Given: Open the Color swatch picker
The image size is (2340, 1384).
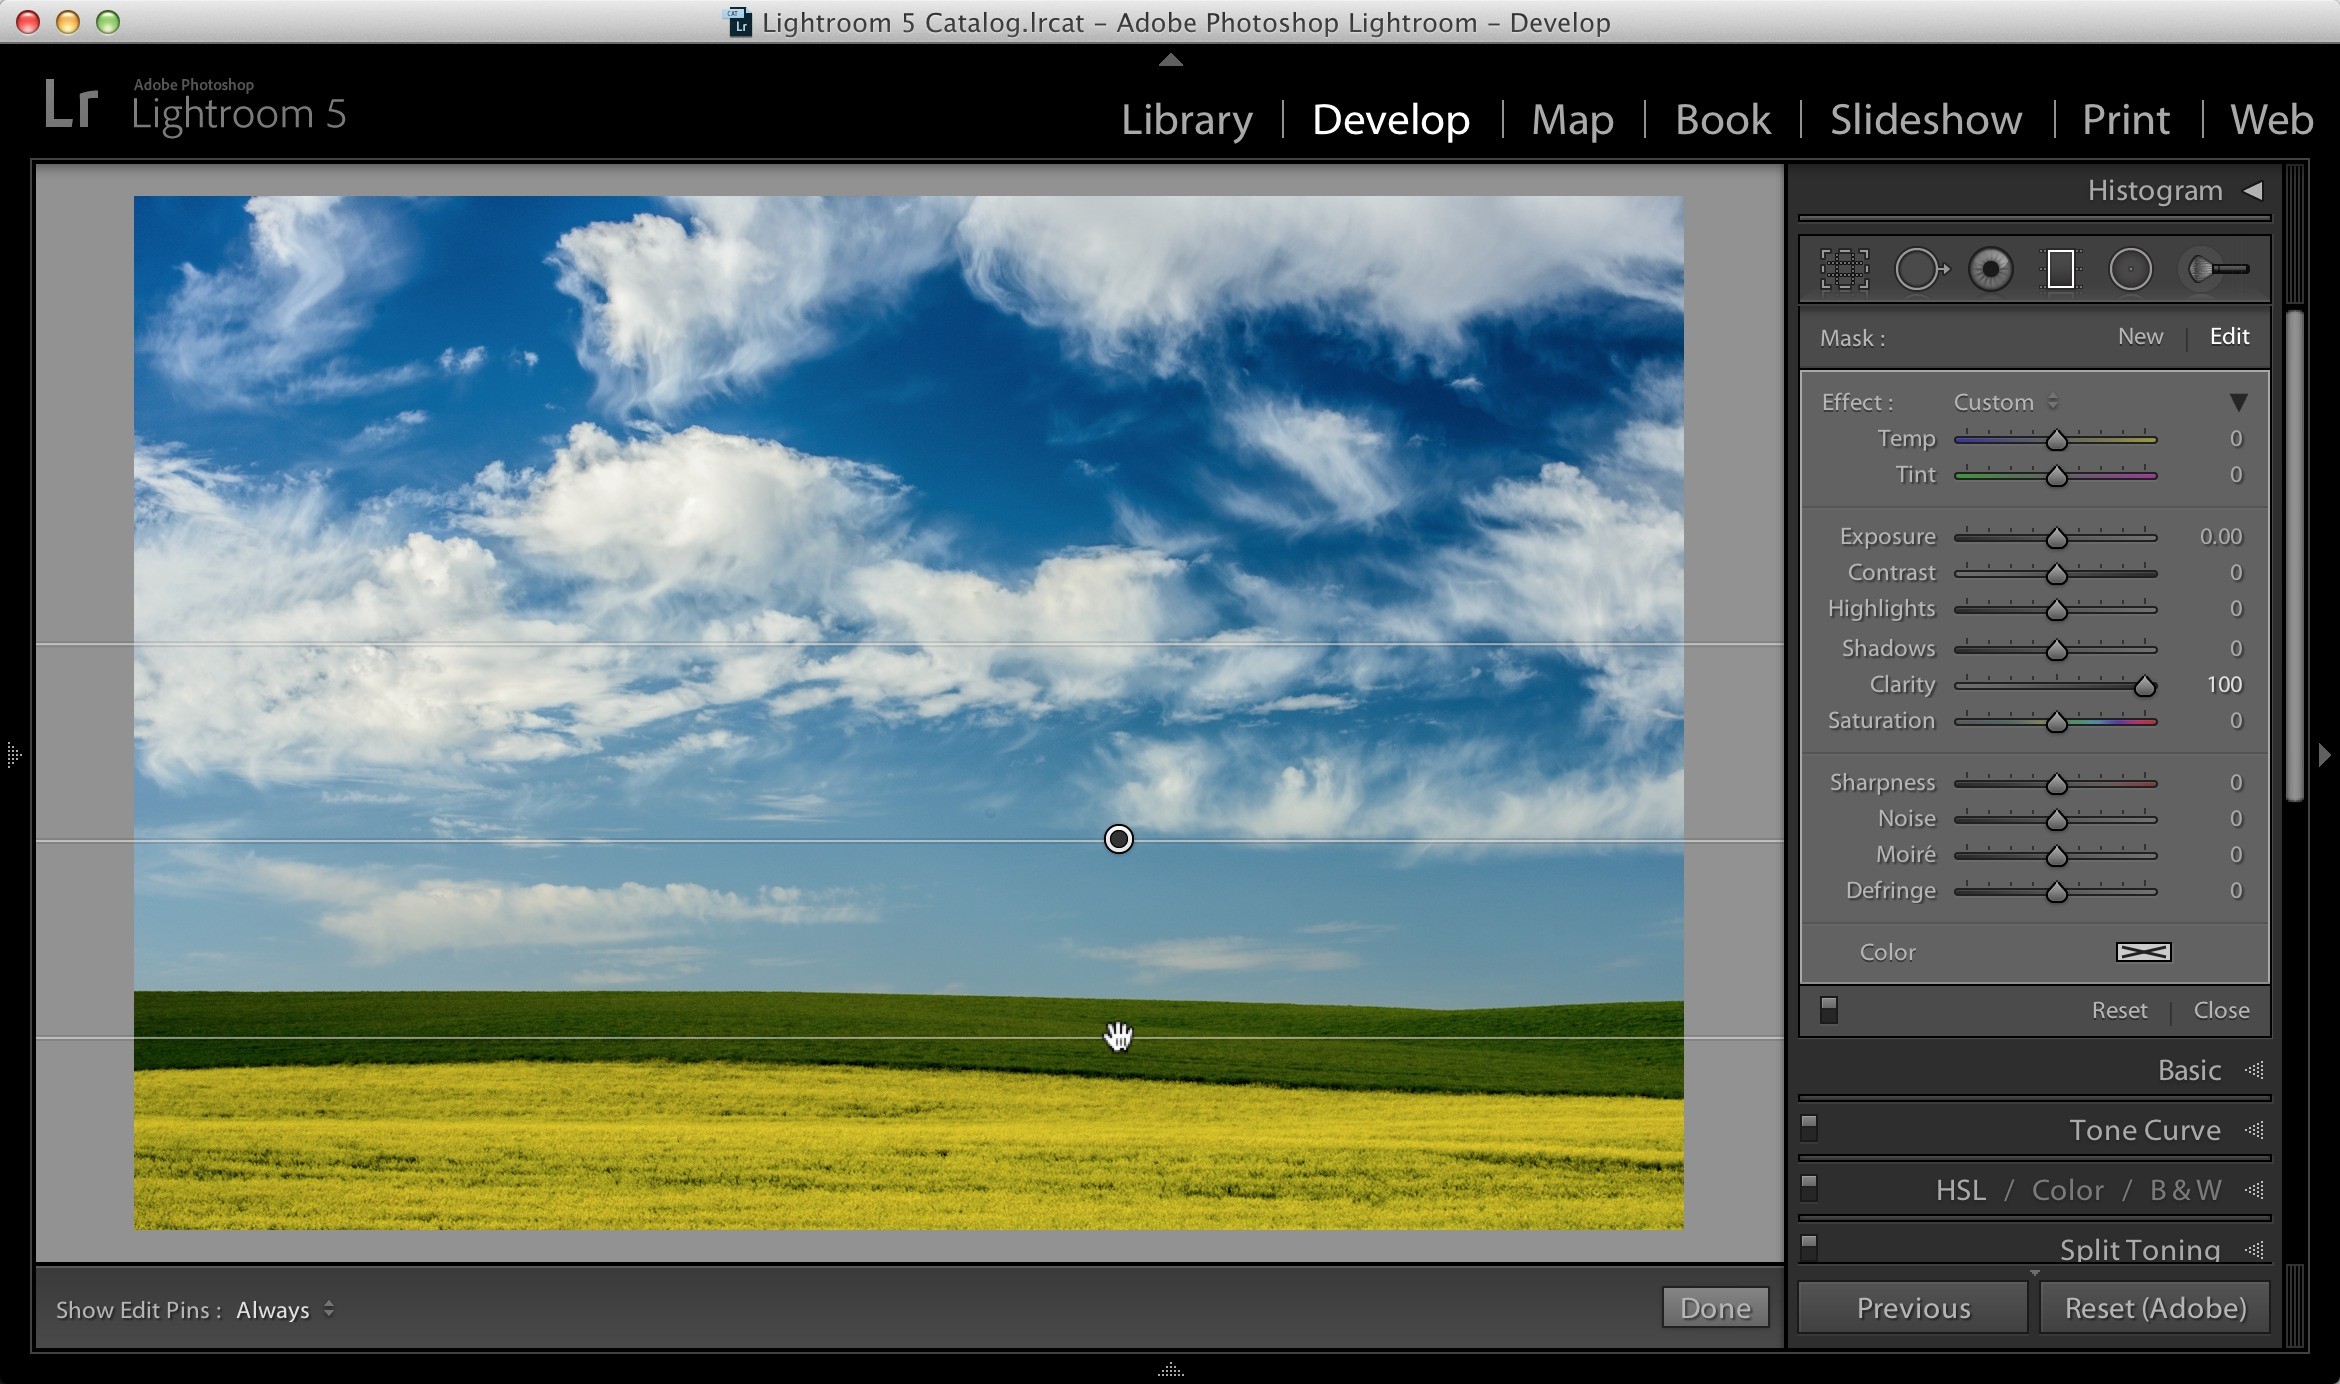Looking at the screenshot, I should pyautogui.click(x=2143, y=952).
